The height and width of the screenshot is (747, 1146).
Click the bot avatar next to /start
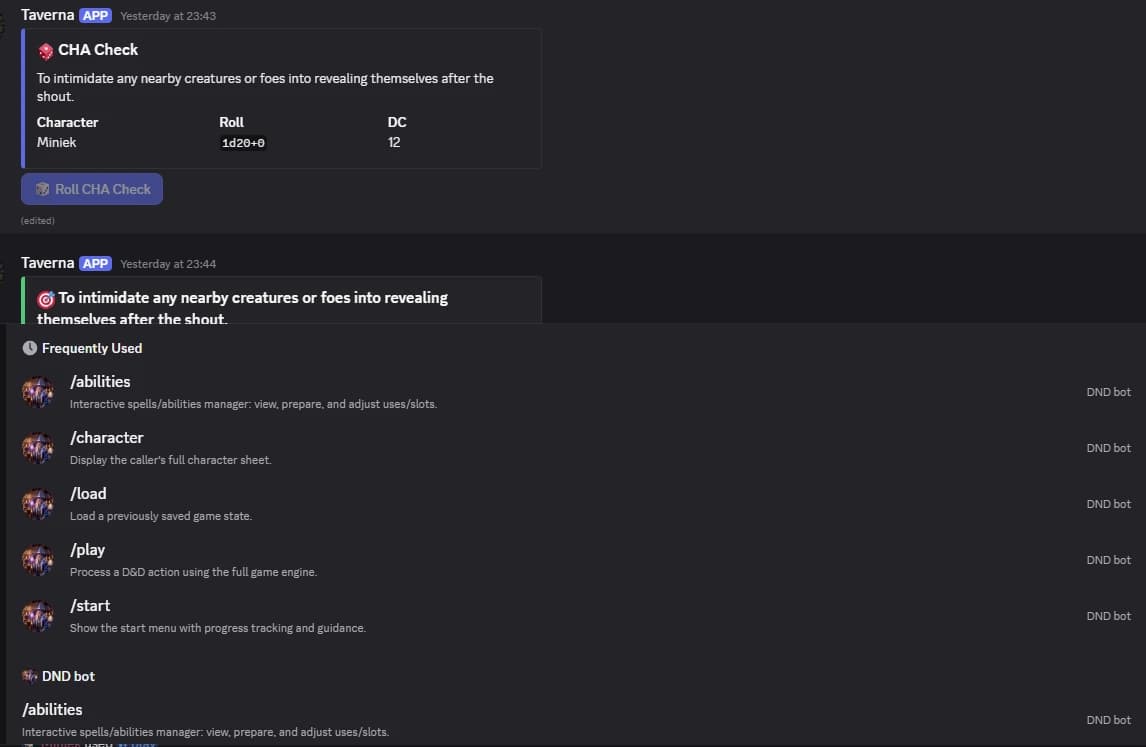tap(38, 616)
